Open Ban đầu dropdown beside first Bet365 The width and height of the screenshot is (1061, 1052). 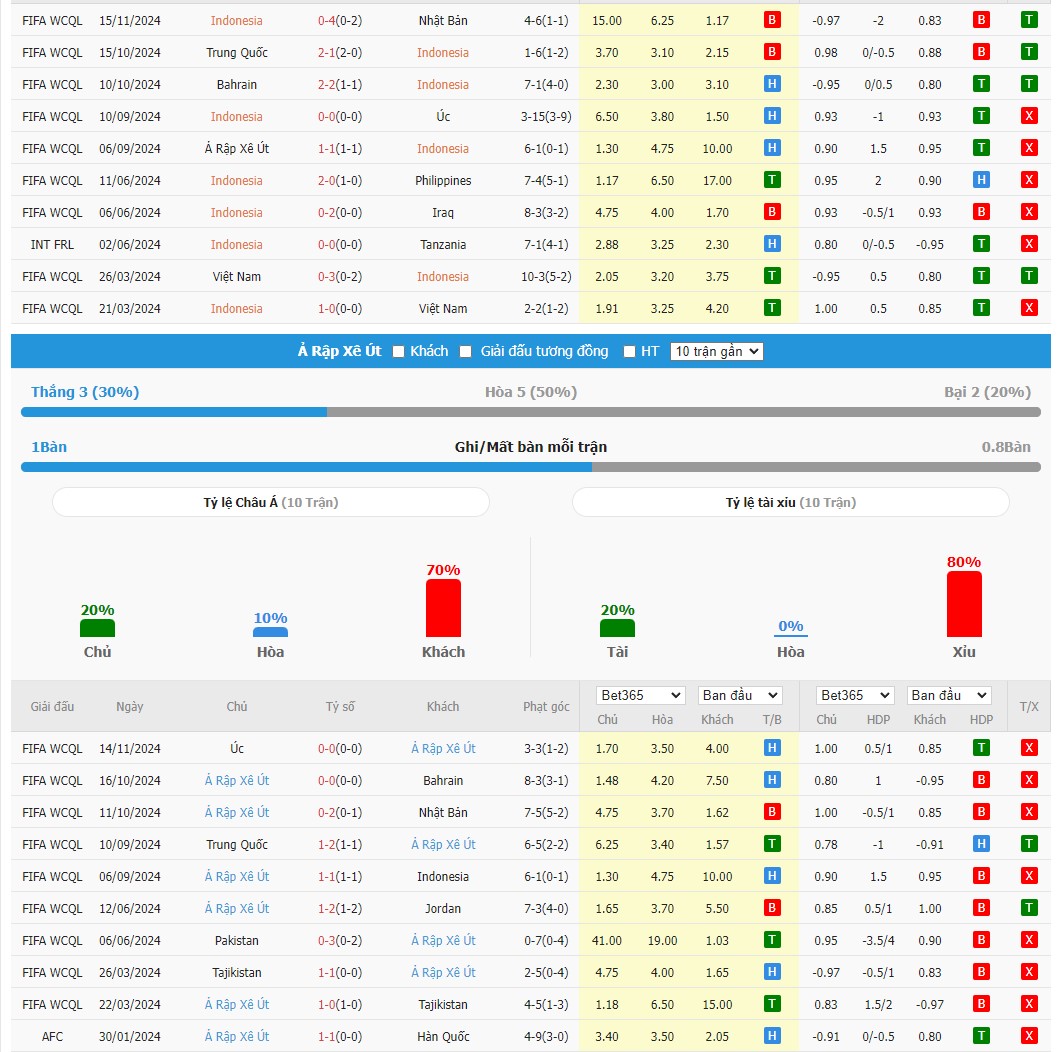pyautogui.click(x=740, y=695)
